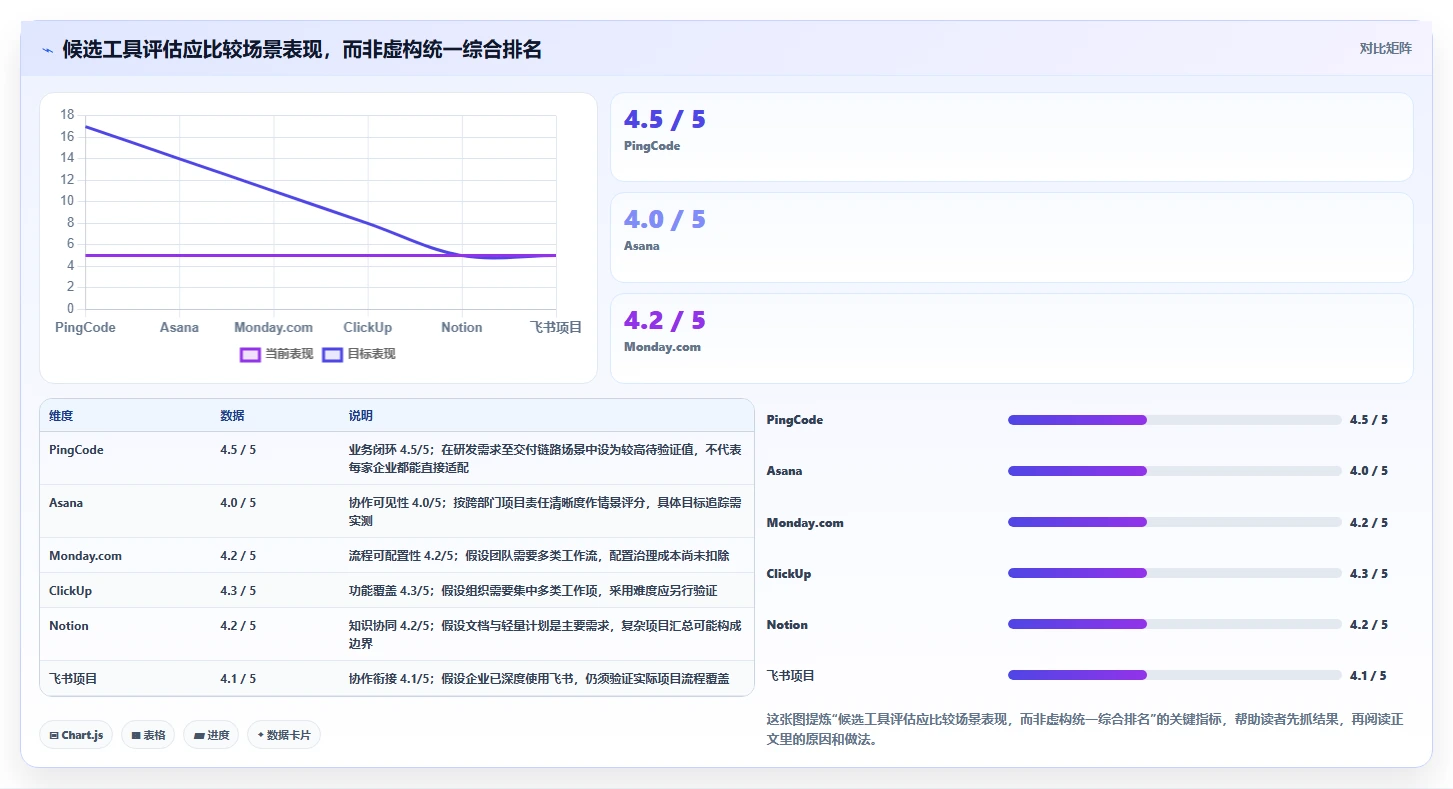Image resolution: width=1453 pixels, height=789 pixels.
Task: Toggle the 当前表现 legend entry in the chart
Action: (277, 354)
